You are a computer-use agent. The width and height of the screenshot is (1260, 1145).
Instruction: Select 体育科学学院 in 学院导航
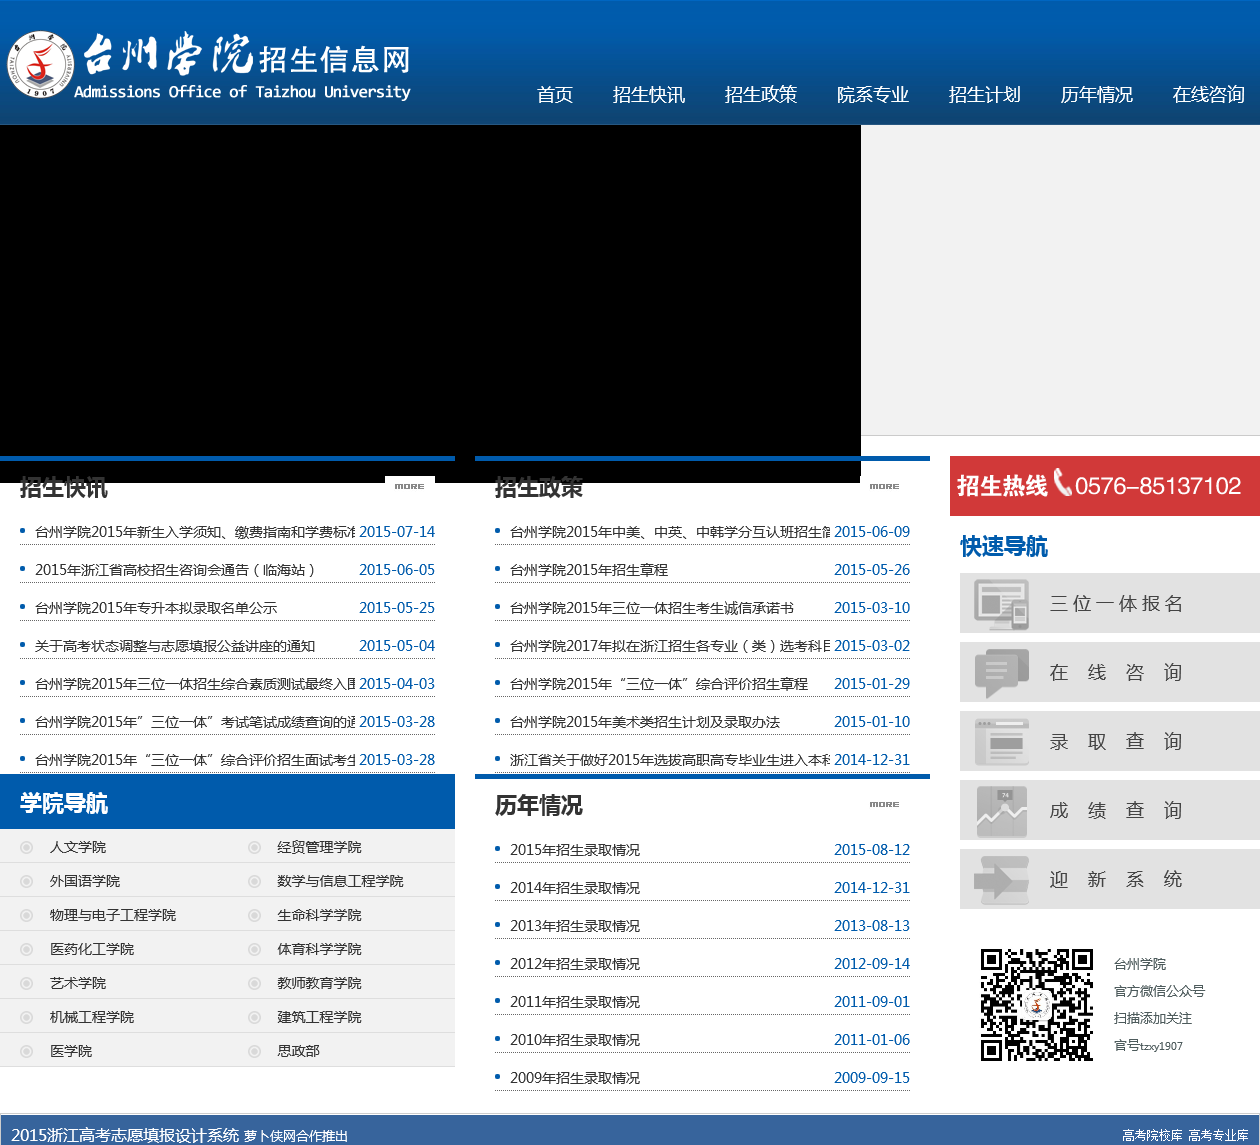pyautogui.click(x=319, y=949)
